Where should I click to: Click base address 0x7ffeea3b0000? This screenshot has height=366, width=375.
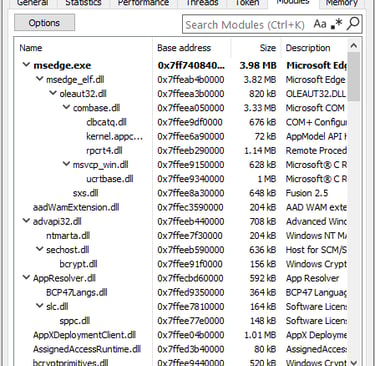(x=191, y=94)
